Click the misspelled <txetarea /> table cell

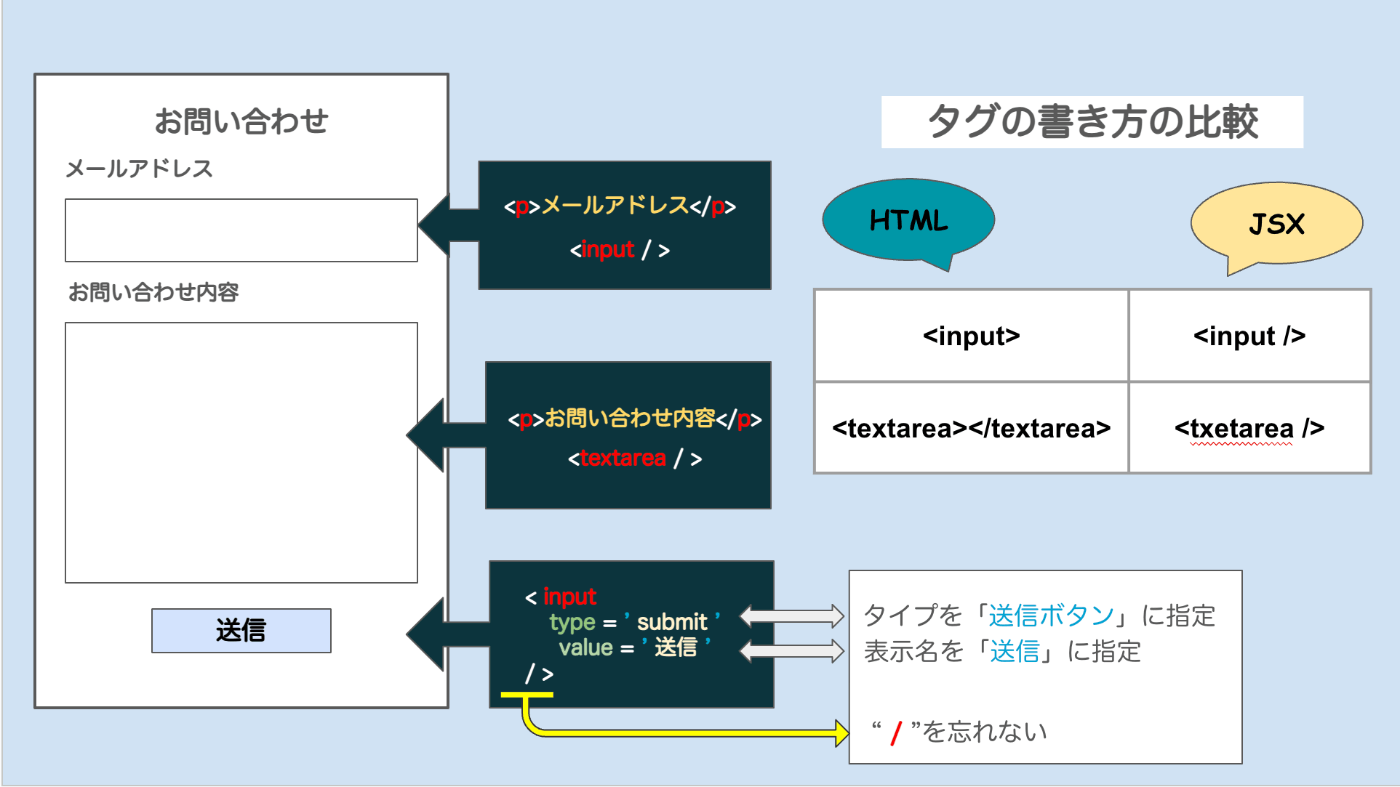(x=1249, y=428)
